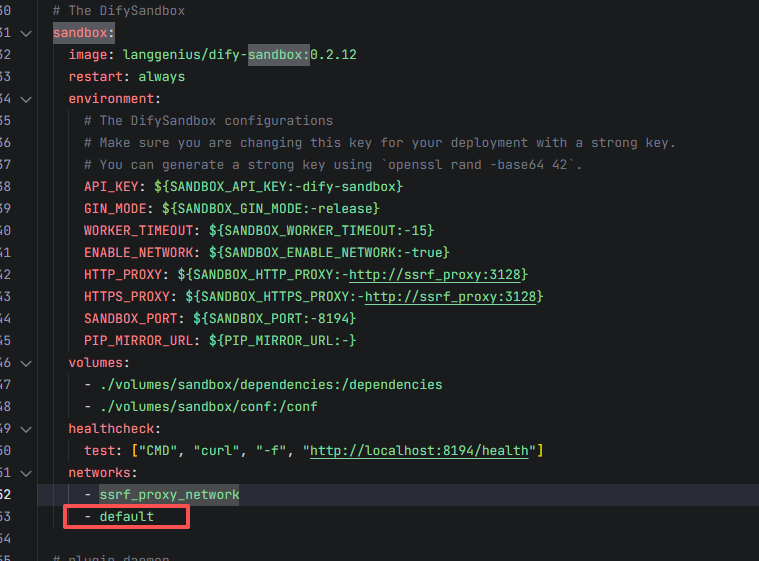Viewport: 759px width, 561px height.
Task: Click the ./volumes/sandbox/conf:/conf entry
Action: pyautogui.click(x=209, y=407)
